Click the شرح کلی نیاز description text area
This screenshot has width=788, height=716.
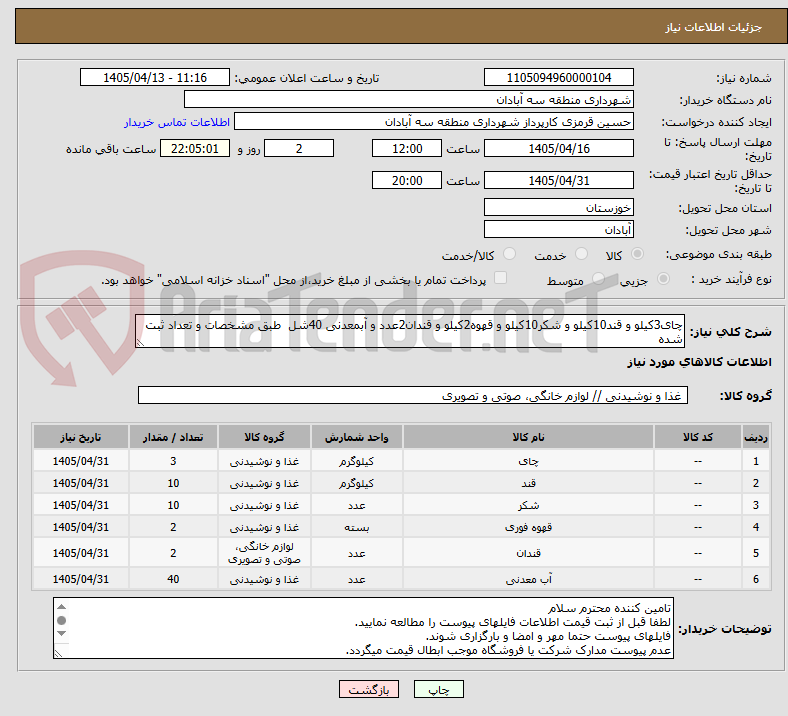point(410,332)
